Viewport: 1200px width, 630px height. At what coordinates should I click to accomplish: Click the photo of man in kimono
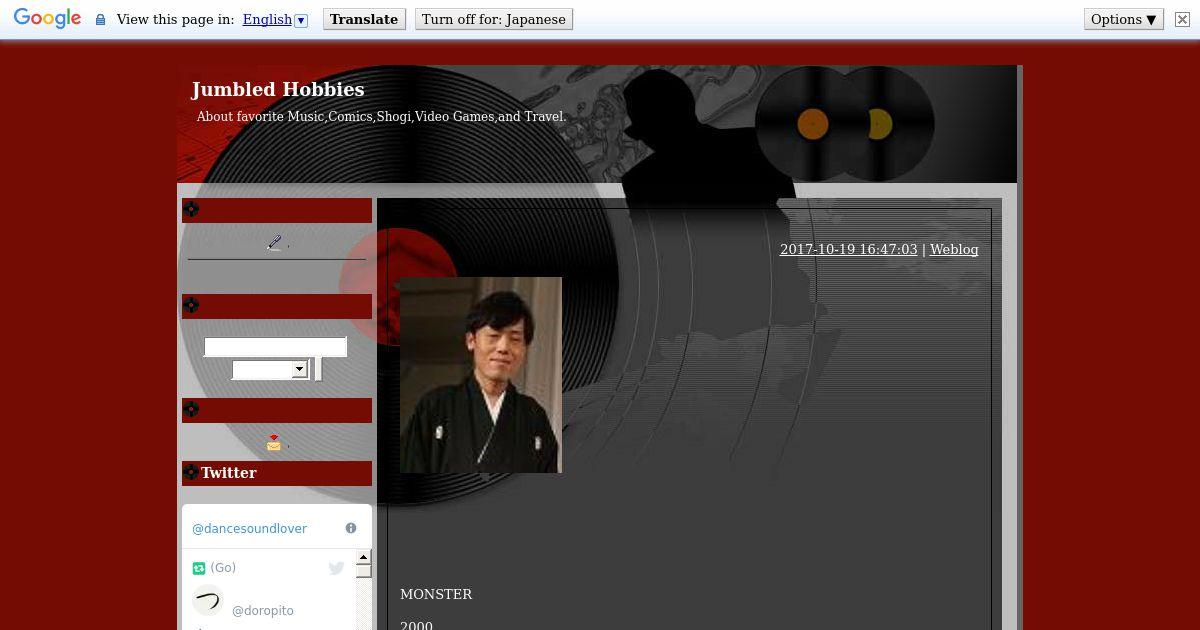(x=481, y=375)
